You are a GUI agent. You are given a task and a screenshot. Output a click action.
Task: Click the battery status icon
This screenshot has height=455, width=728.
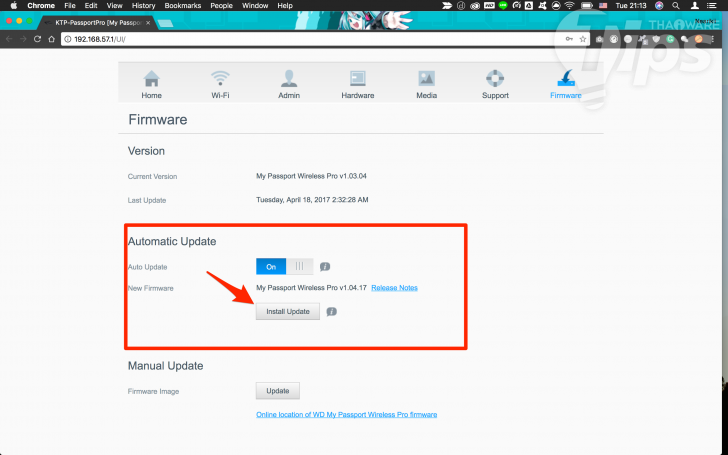pos(587,6)
